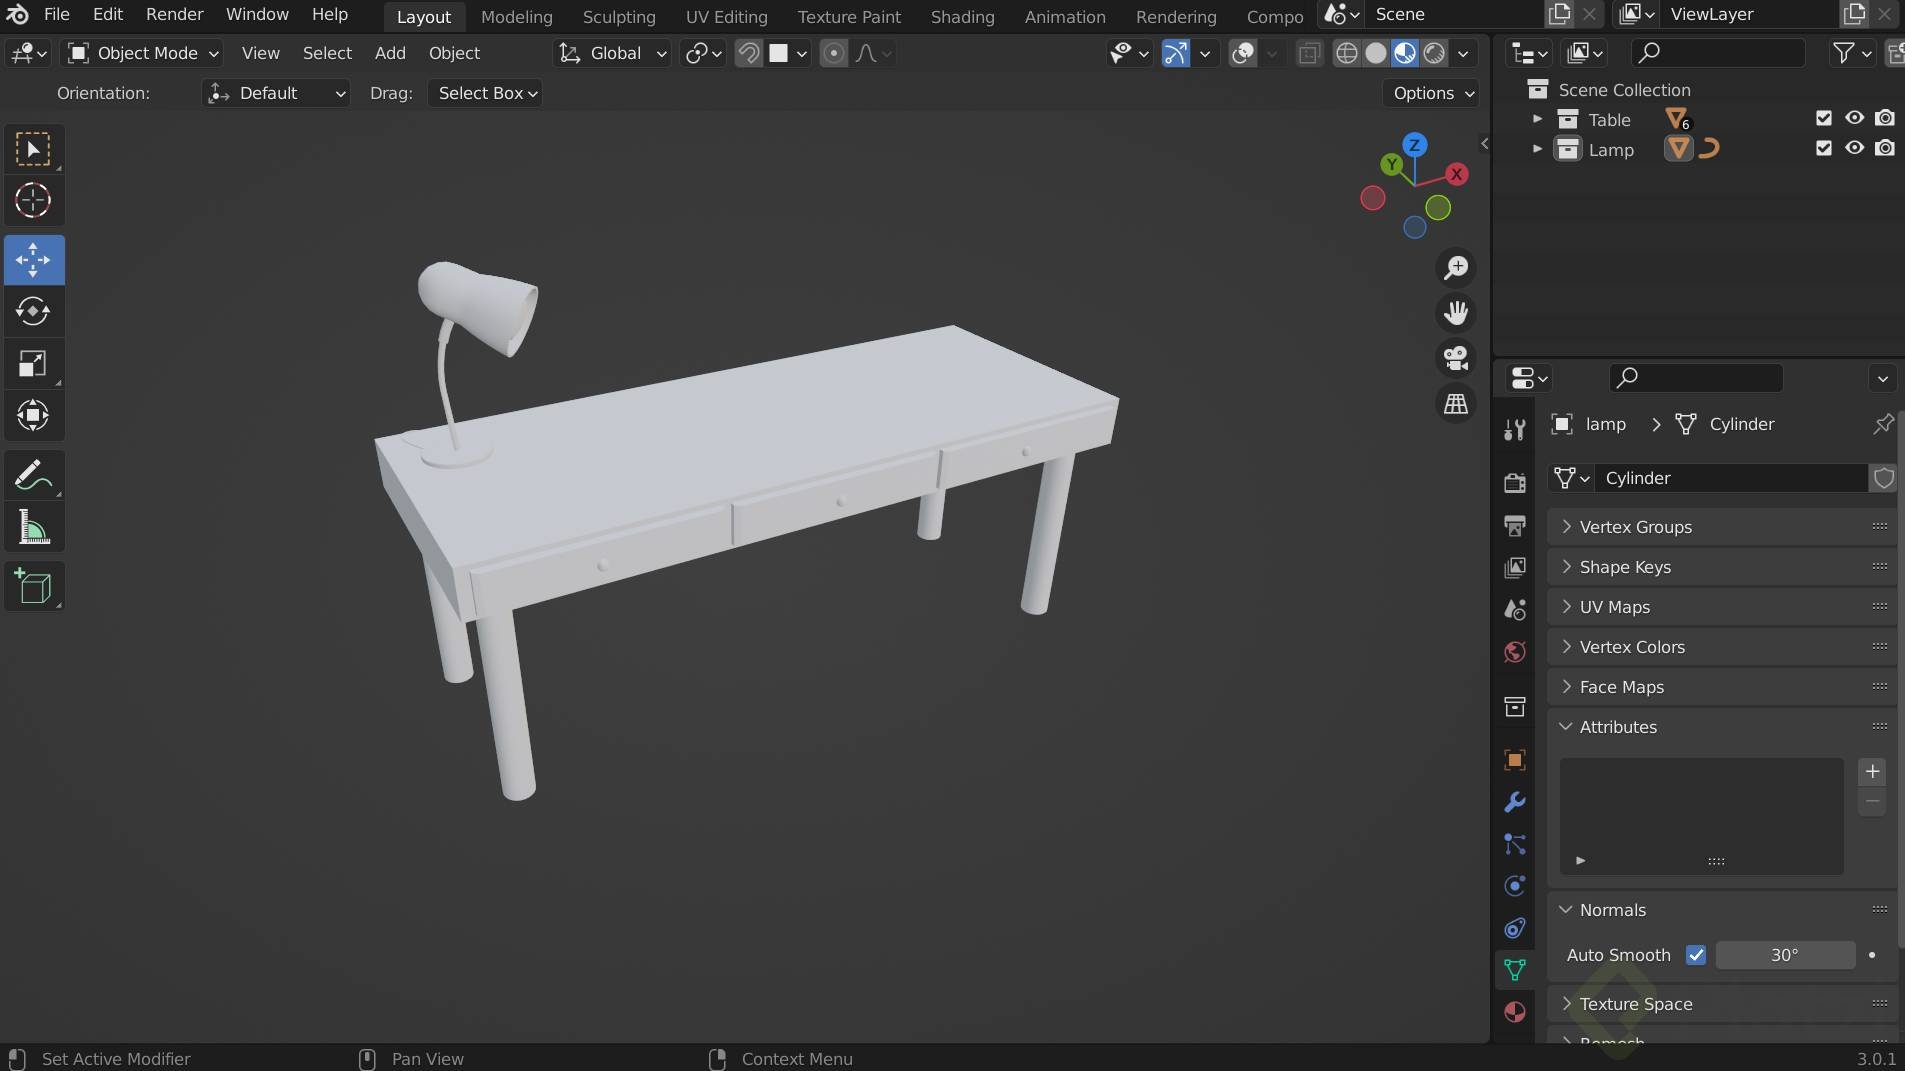Switch to rendered viewport shading
This screenshot has height=1071, width=1905.
coord(1436,53)
